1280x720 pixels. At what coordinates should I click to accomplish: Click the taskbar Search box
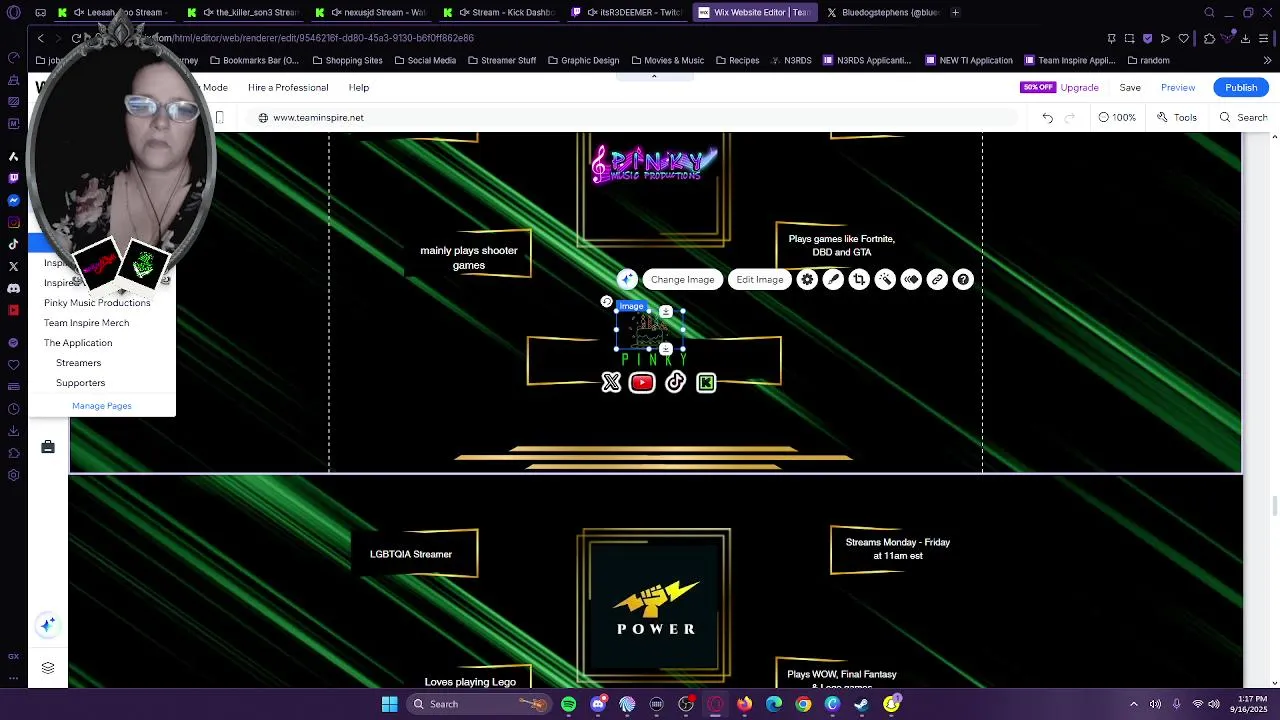(x=479, y=704)
